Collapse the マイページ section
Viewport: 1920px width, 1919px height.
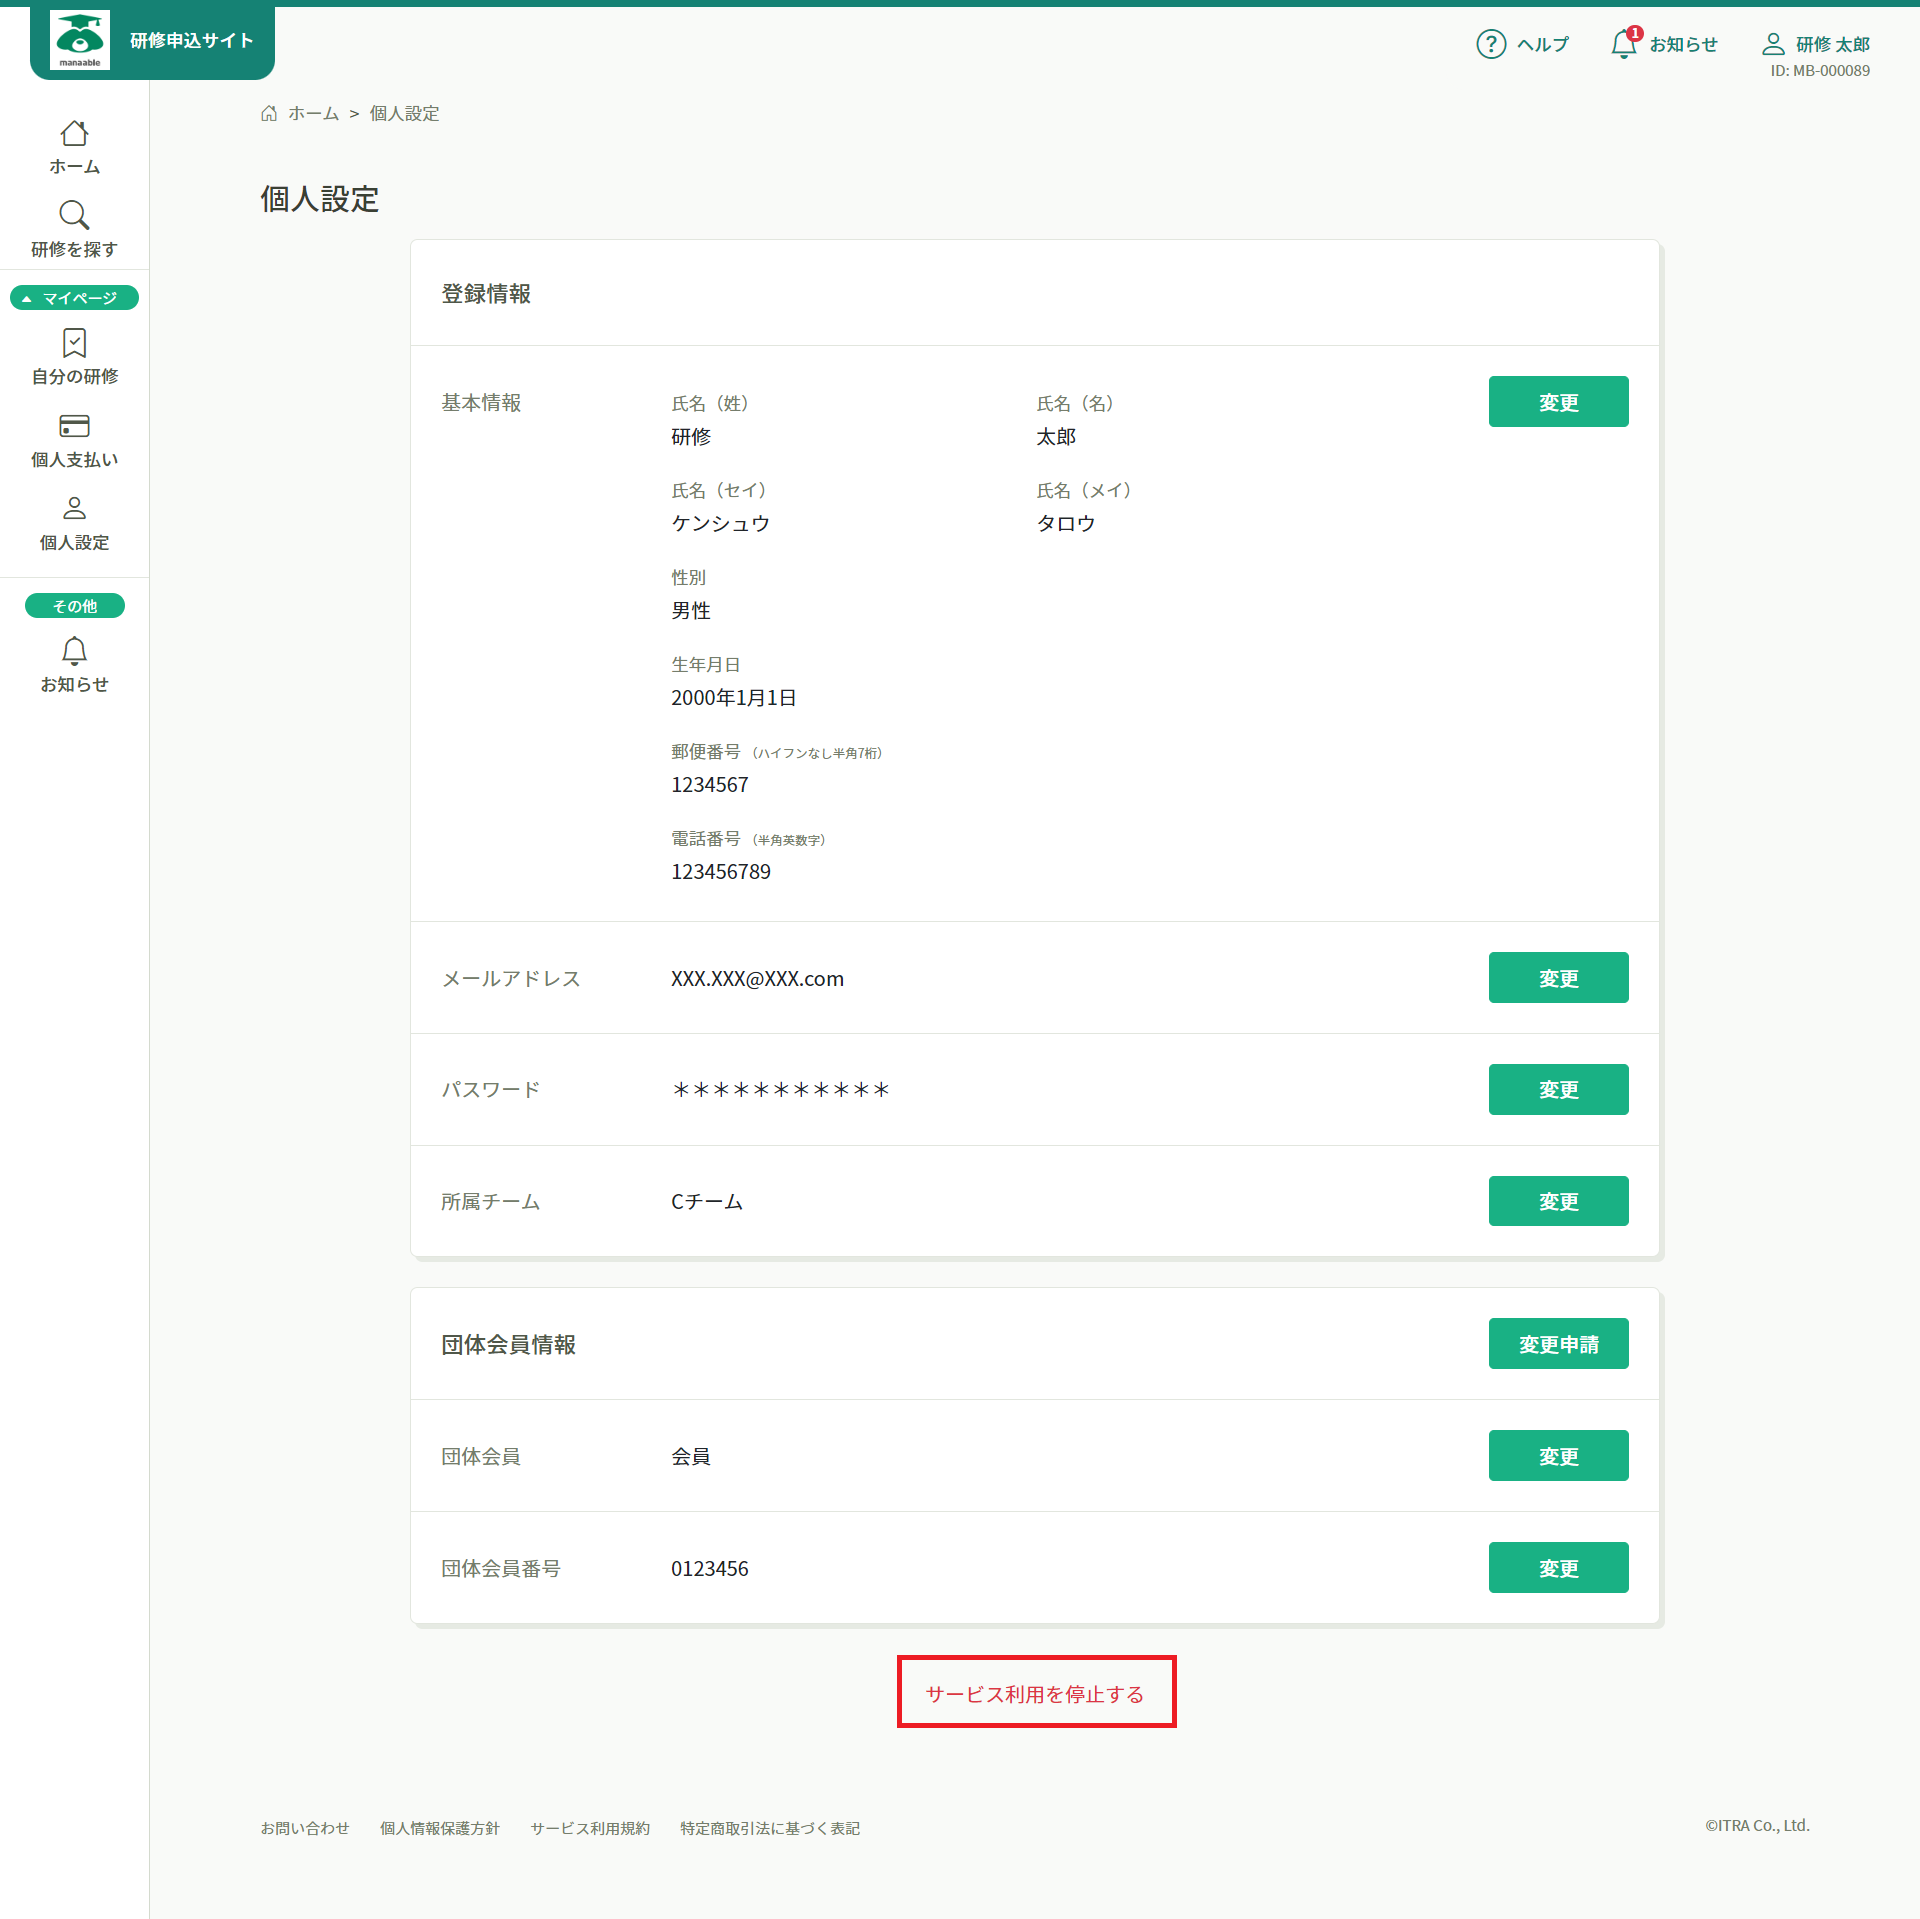[74, 298]
